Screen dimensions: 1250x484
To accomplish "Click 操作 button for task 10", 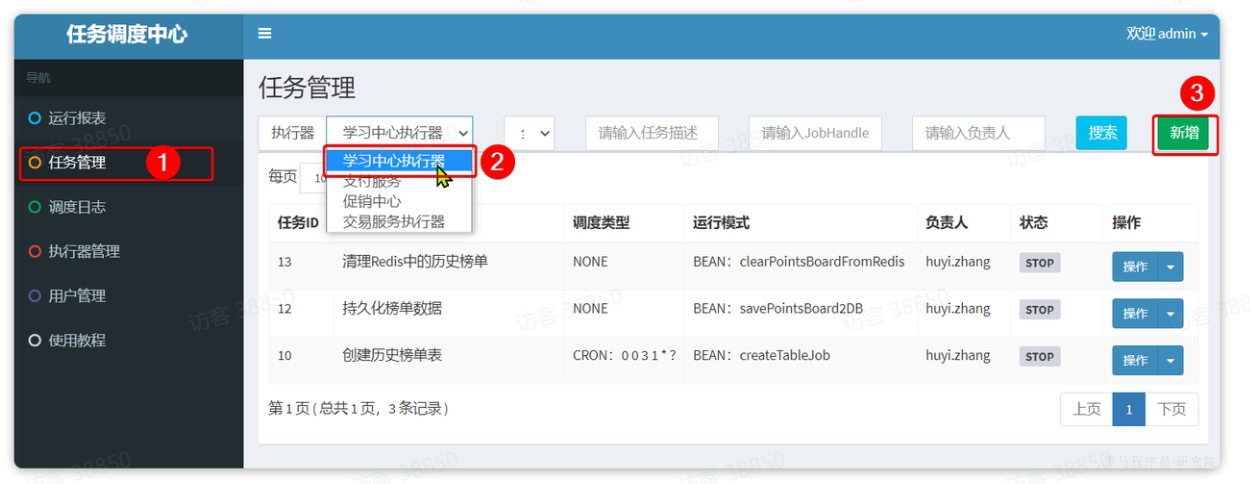I will click(1136, 360).
